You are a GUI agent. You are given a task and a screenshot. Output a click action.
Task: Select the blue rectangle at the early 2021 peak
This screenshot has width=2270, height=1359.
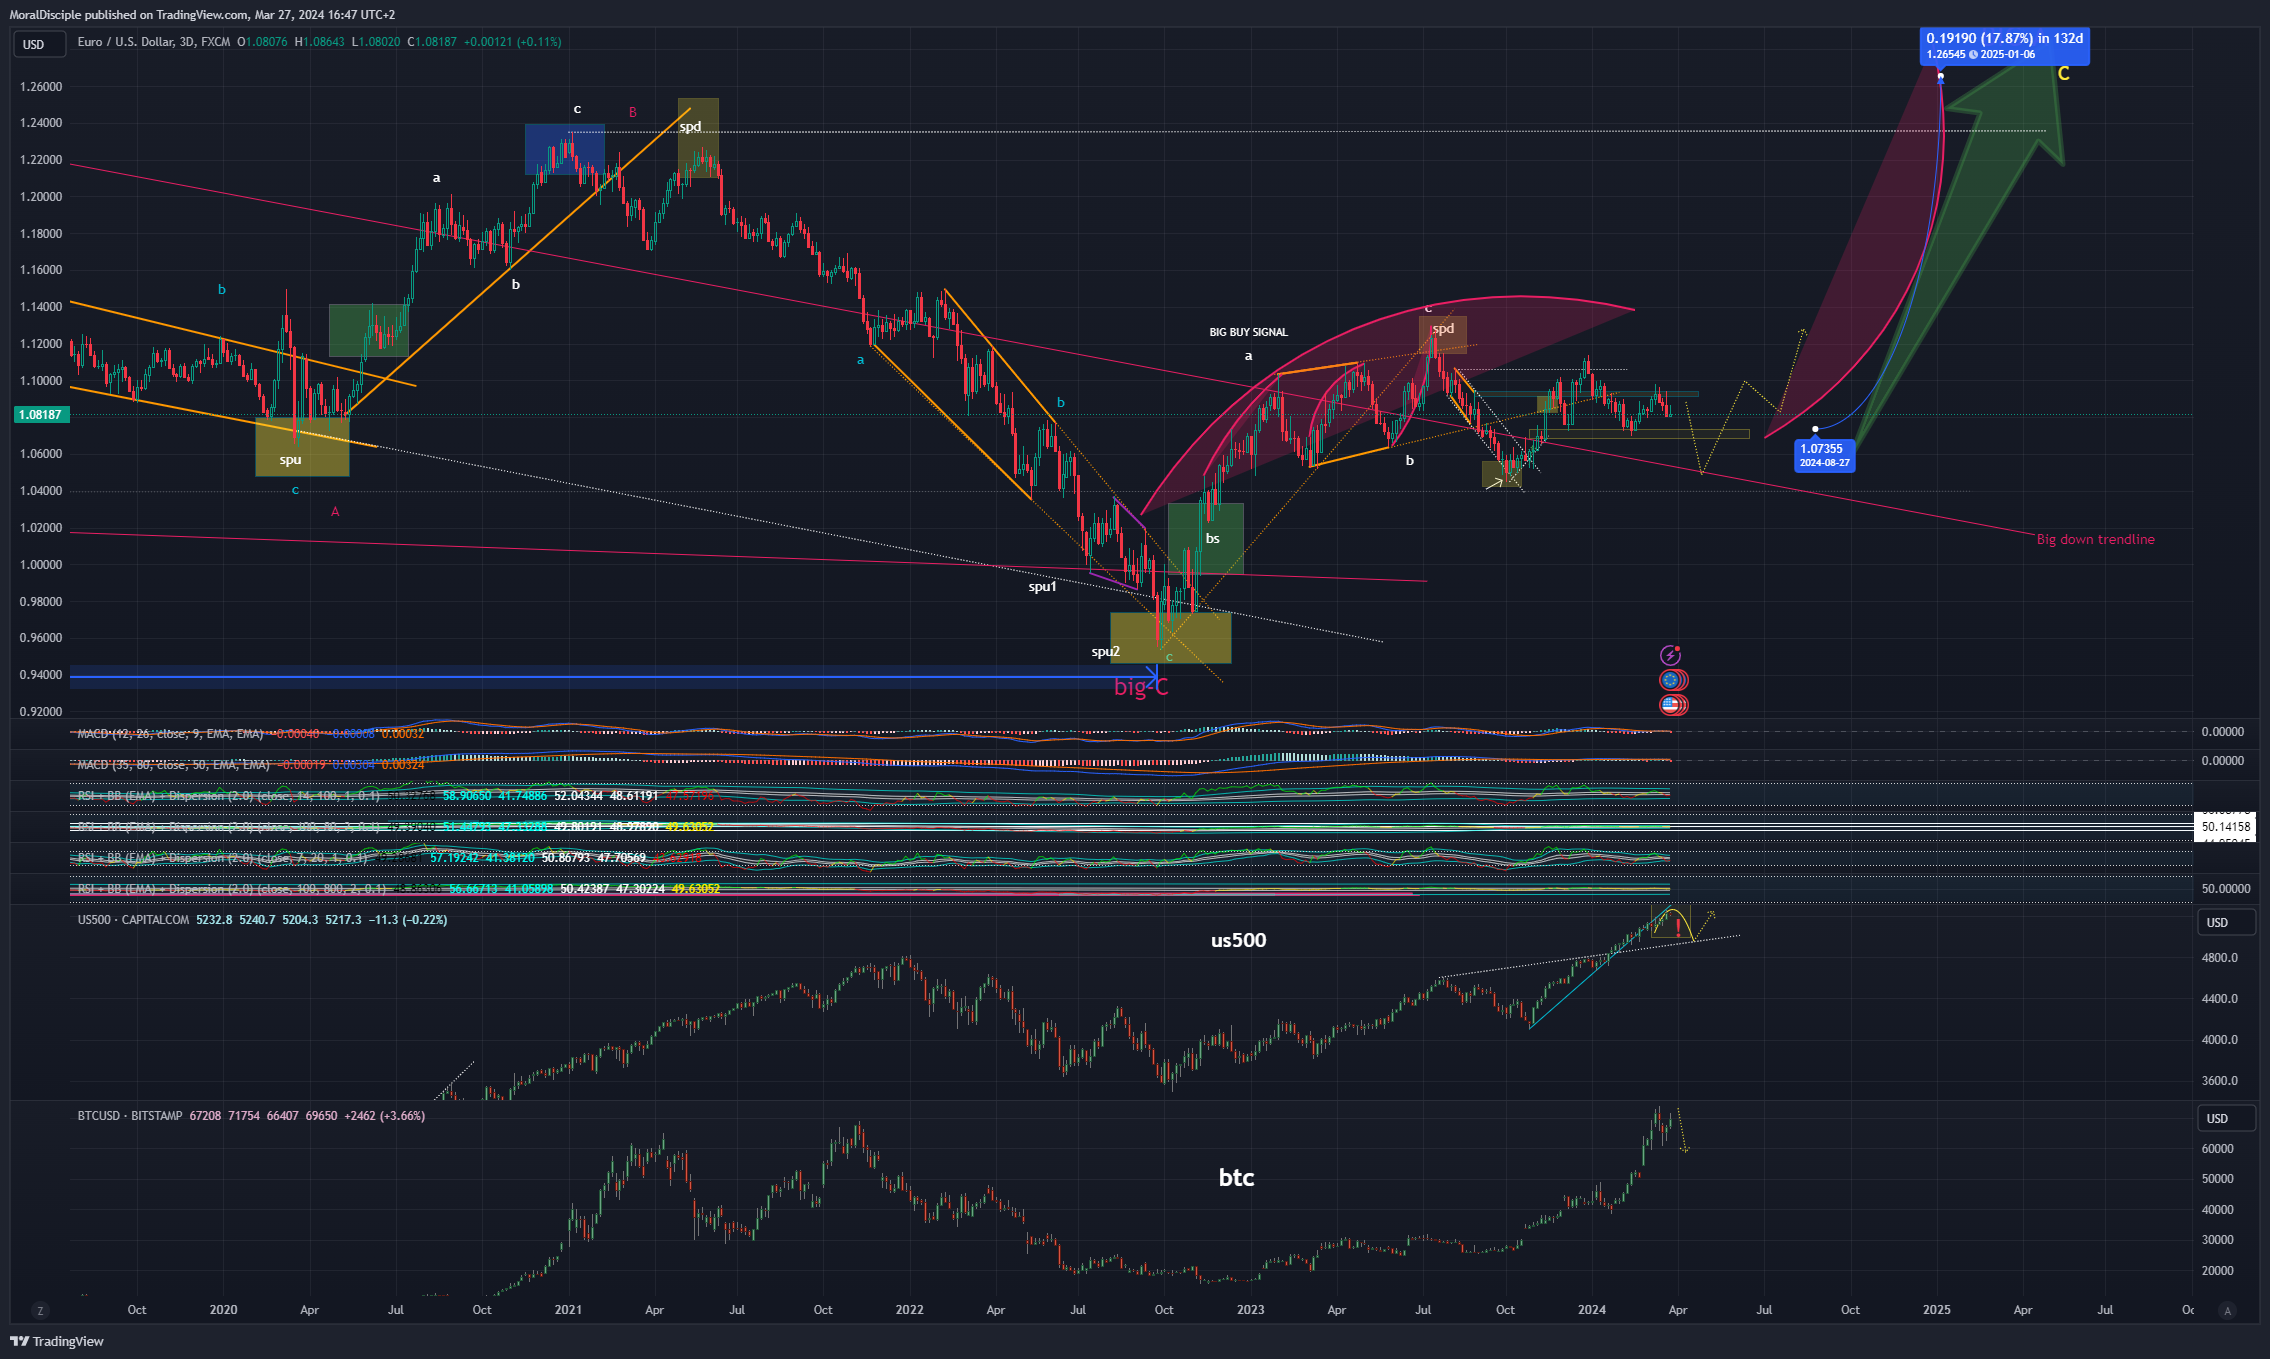click(x=564, y=149)
